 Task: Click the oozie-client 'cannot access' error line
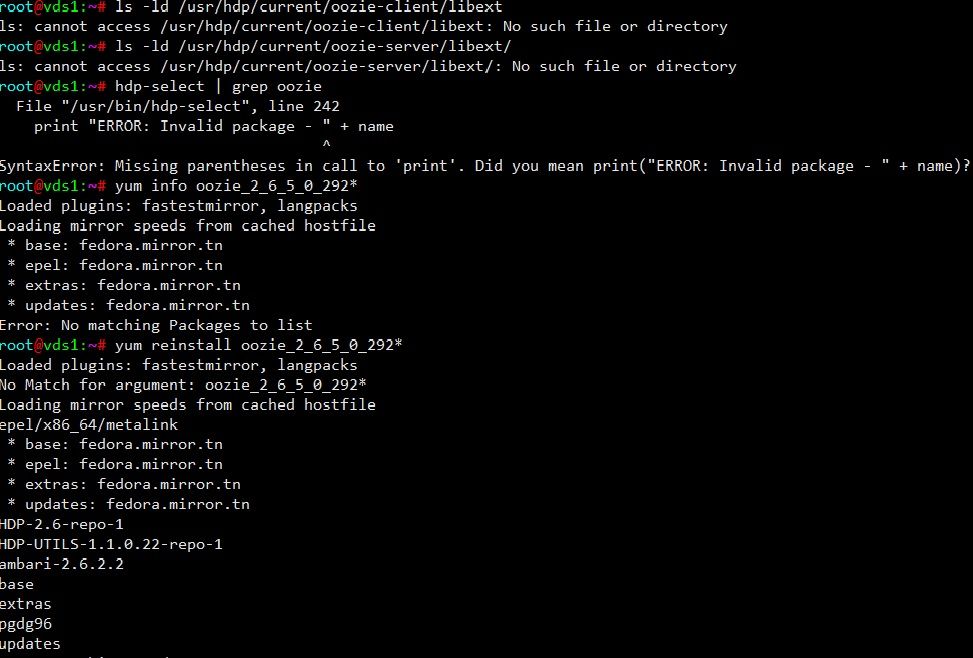363,27
